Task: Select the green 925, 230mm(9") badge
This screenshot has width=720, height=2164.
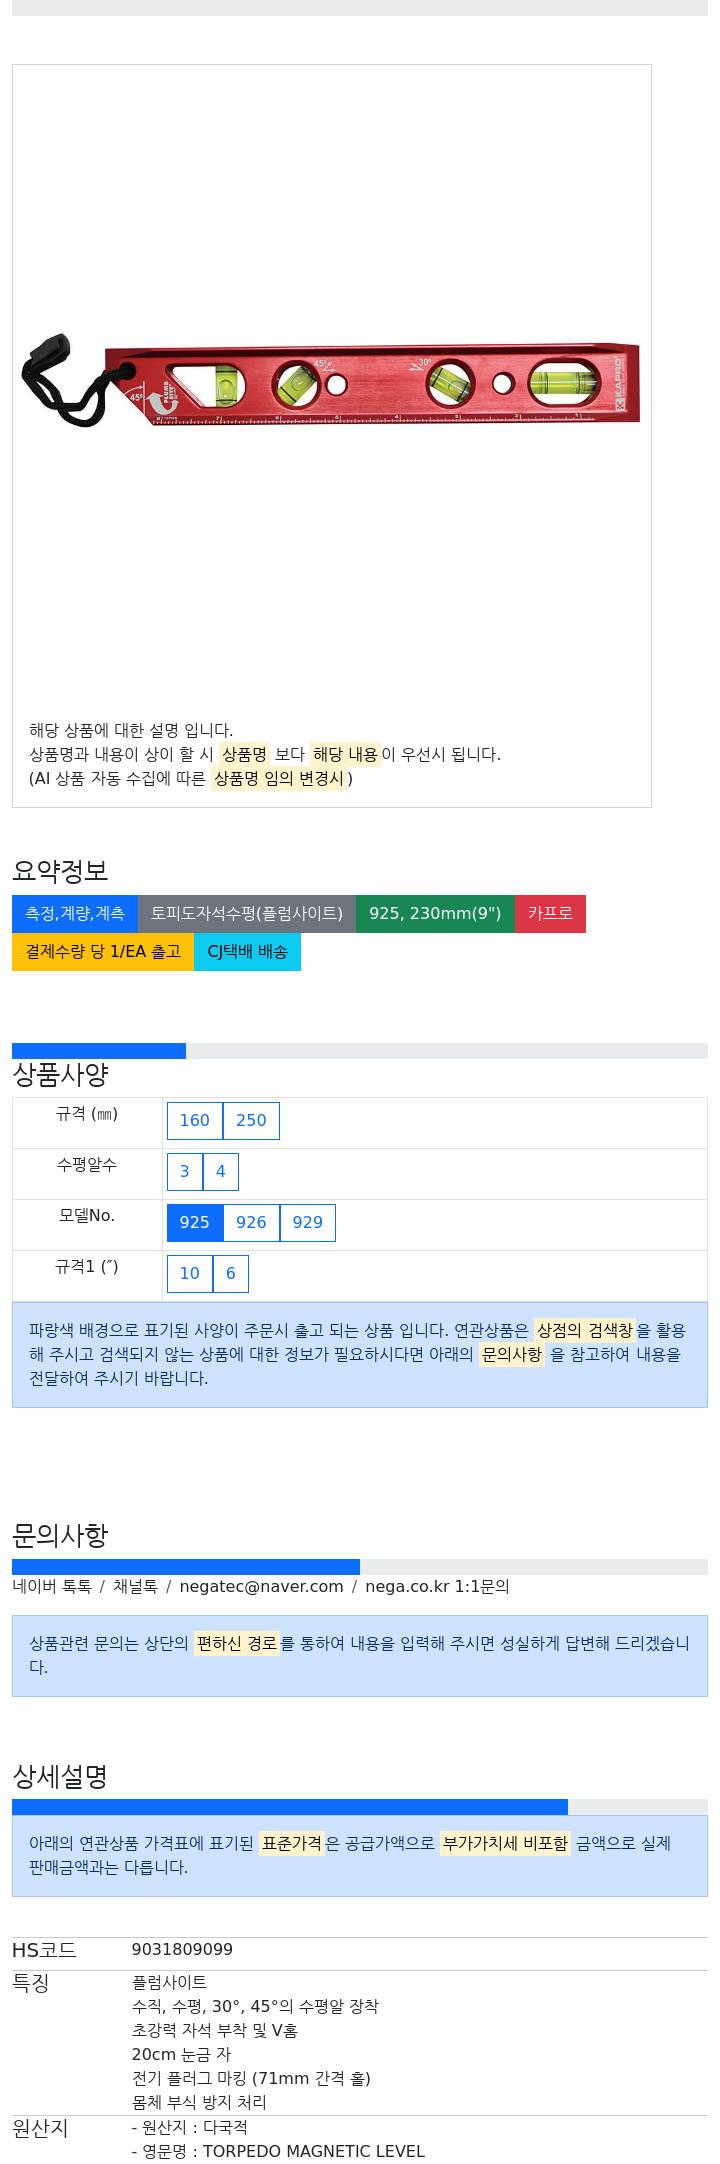Action: pyautogui.click(x=435, y=913)
